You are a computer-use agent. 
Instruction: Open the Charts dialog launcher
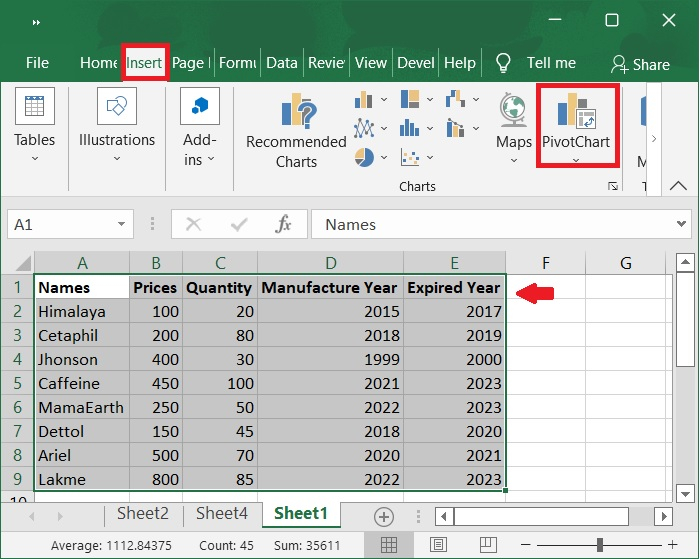pos(612,187)
